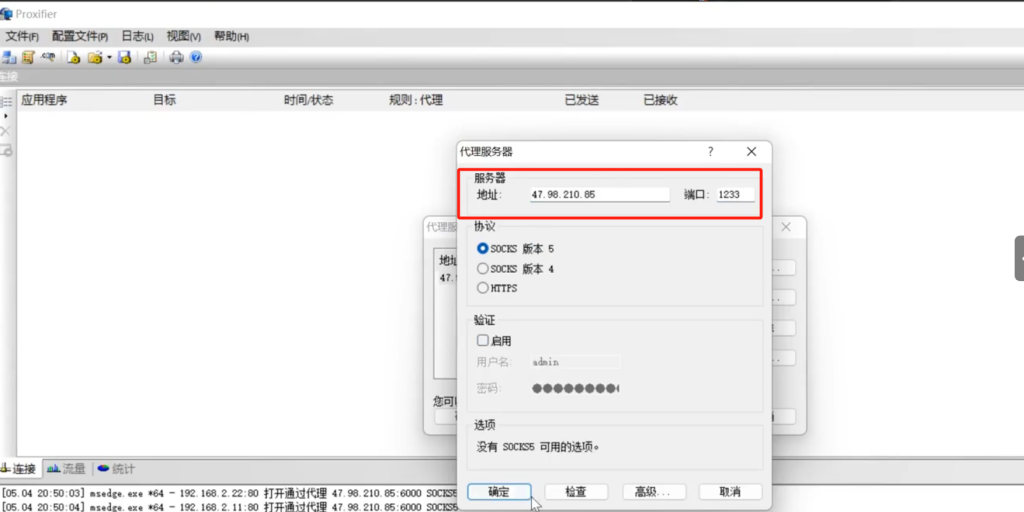Open 视图(V) menu

184,37
